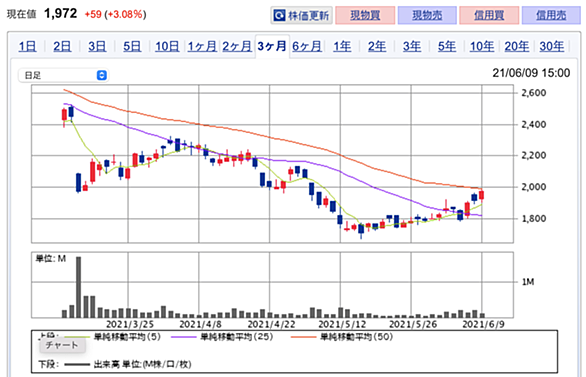
Task: Switch chart to 2日 period
Action: [62, 47]
